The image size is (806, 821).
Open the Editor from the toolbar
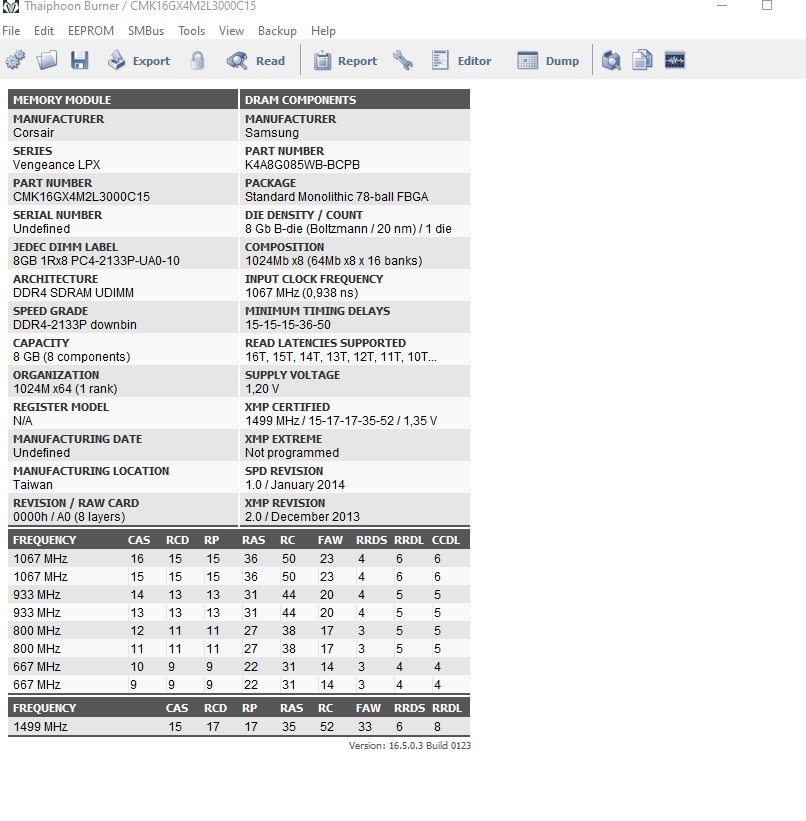point(461,60)
